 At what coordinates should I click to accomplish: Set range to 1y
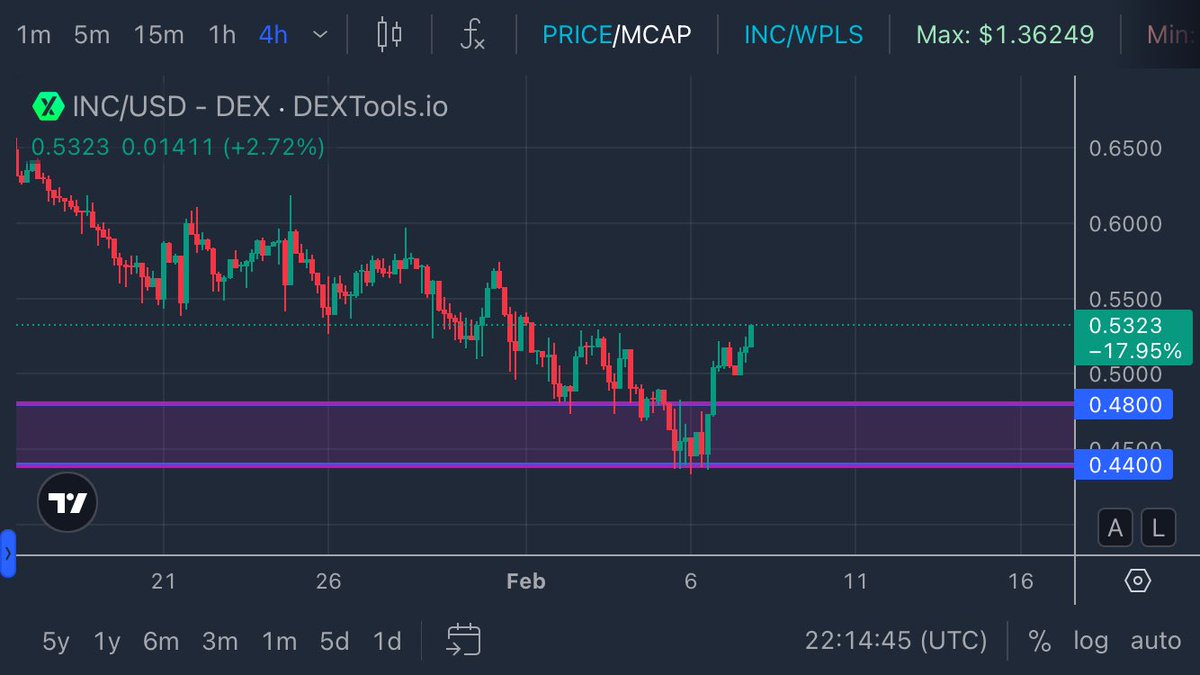pyautogui.click(x=107, y=641)
